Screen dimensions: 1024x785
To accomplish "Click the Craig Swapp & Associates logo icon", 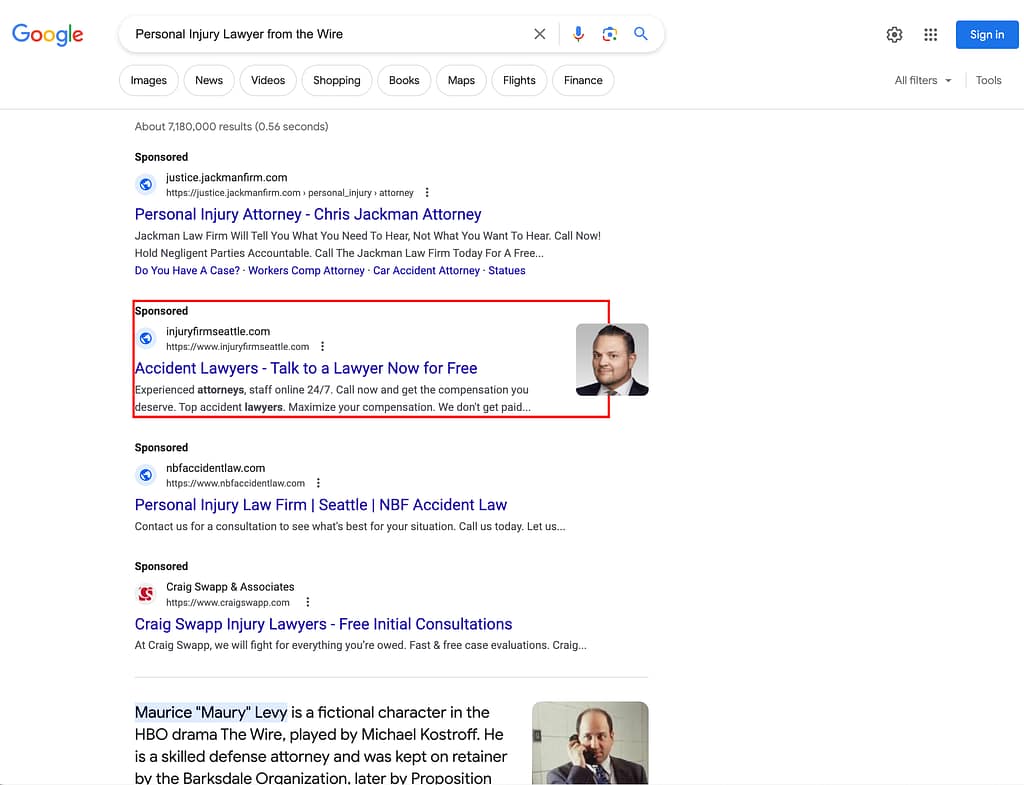I will (x=146, y=594).
